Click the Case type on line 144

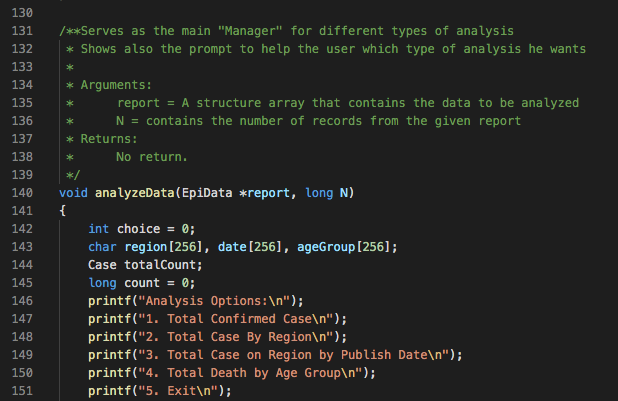tap(102, 265)
